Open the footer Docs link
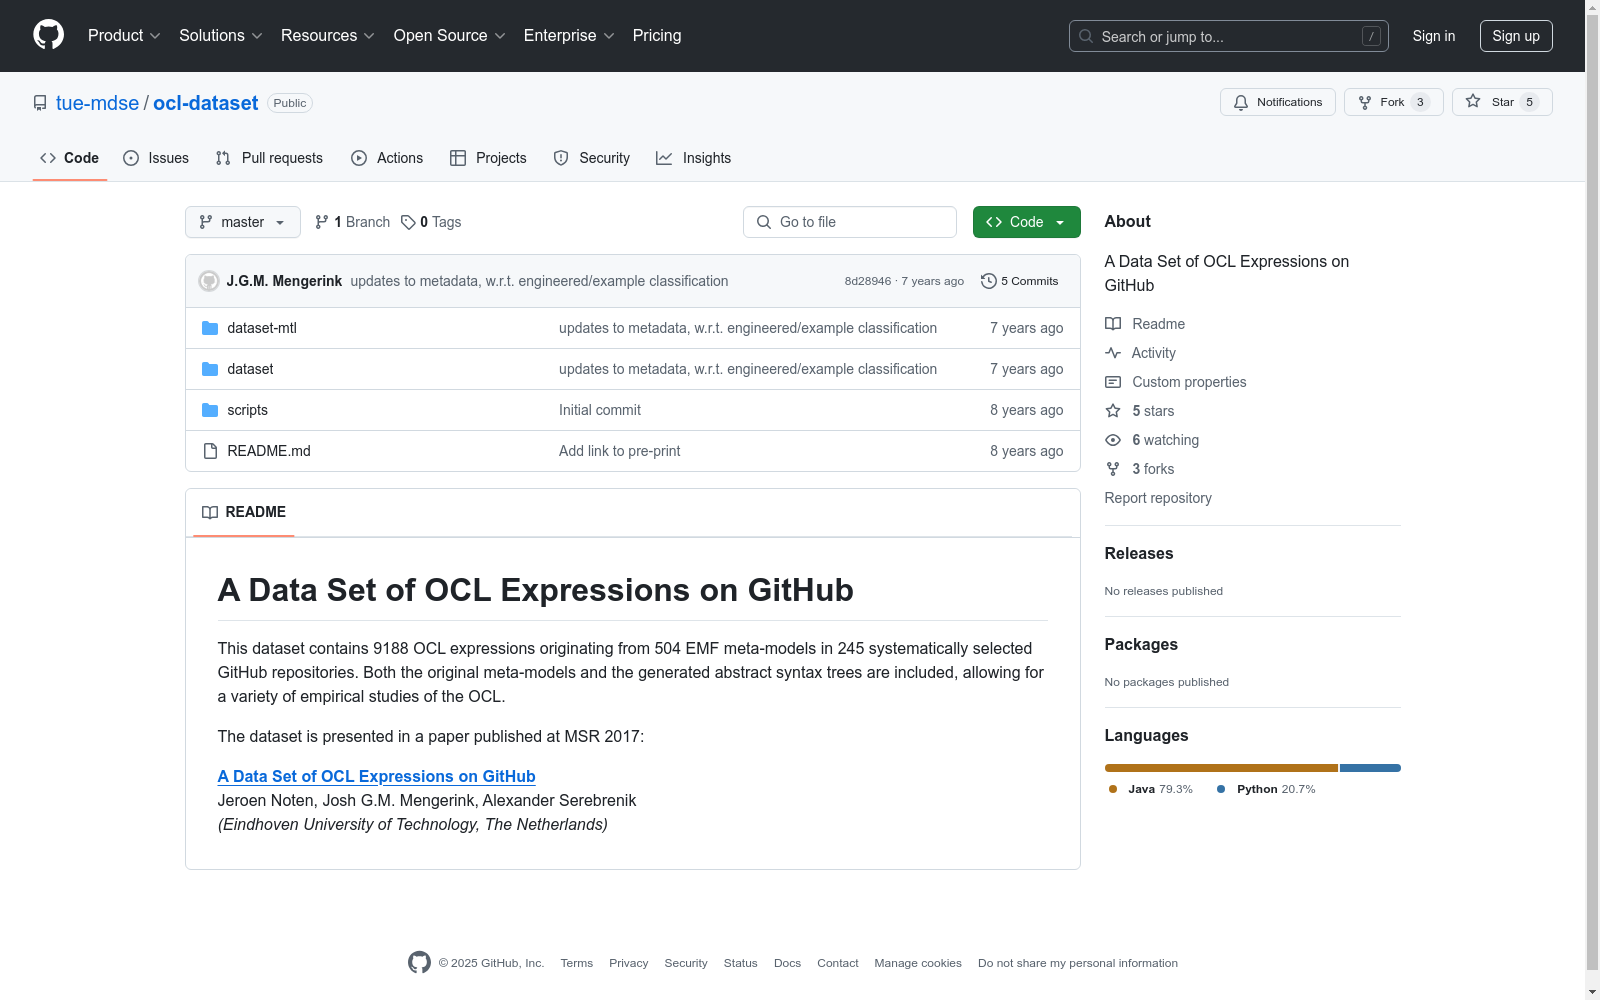This screenshot has height=1000, width=1600. click(x=788, y=963)
